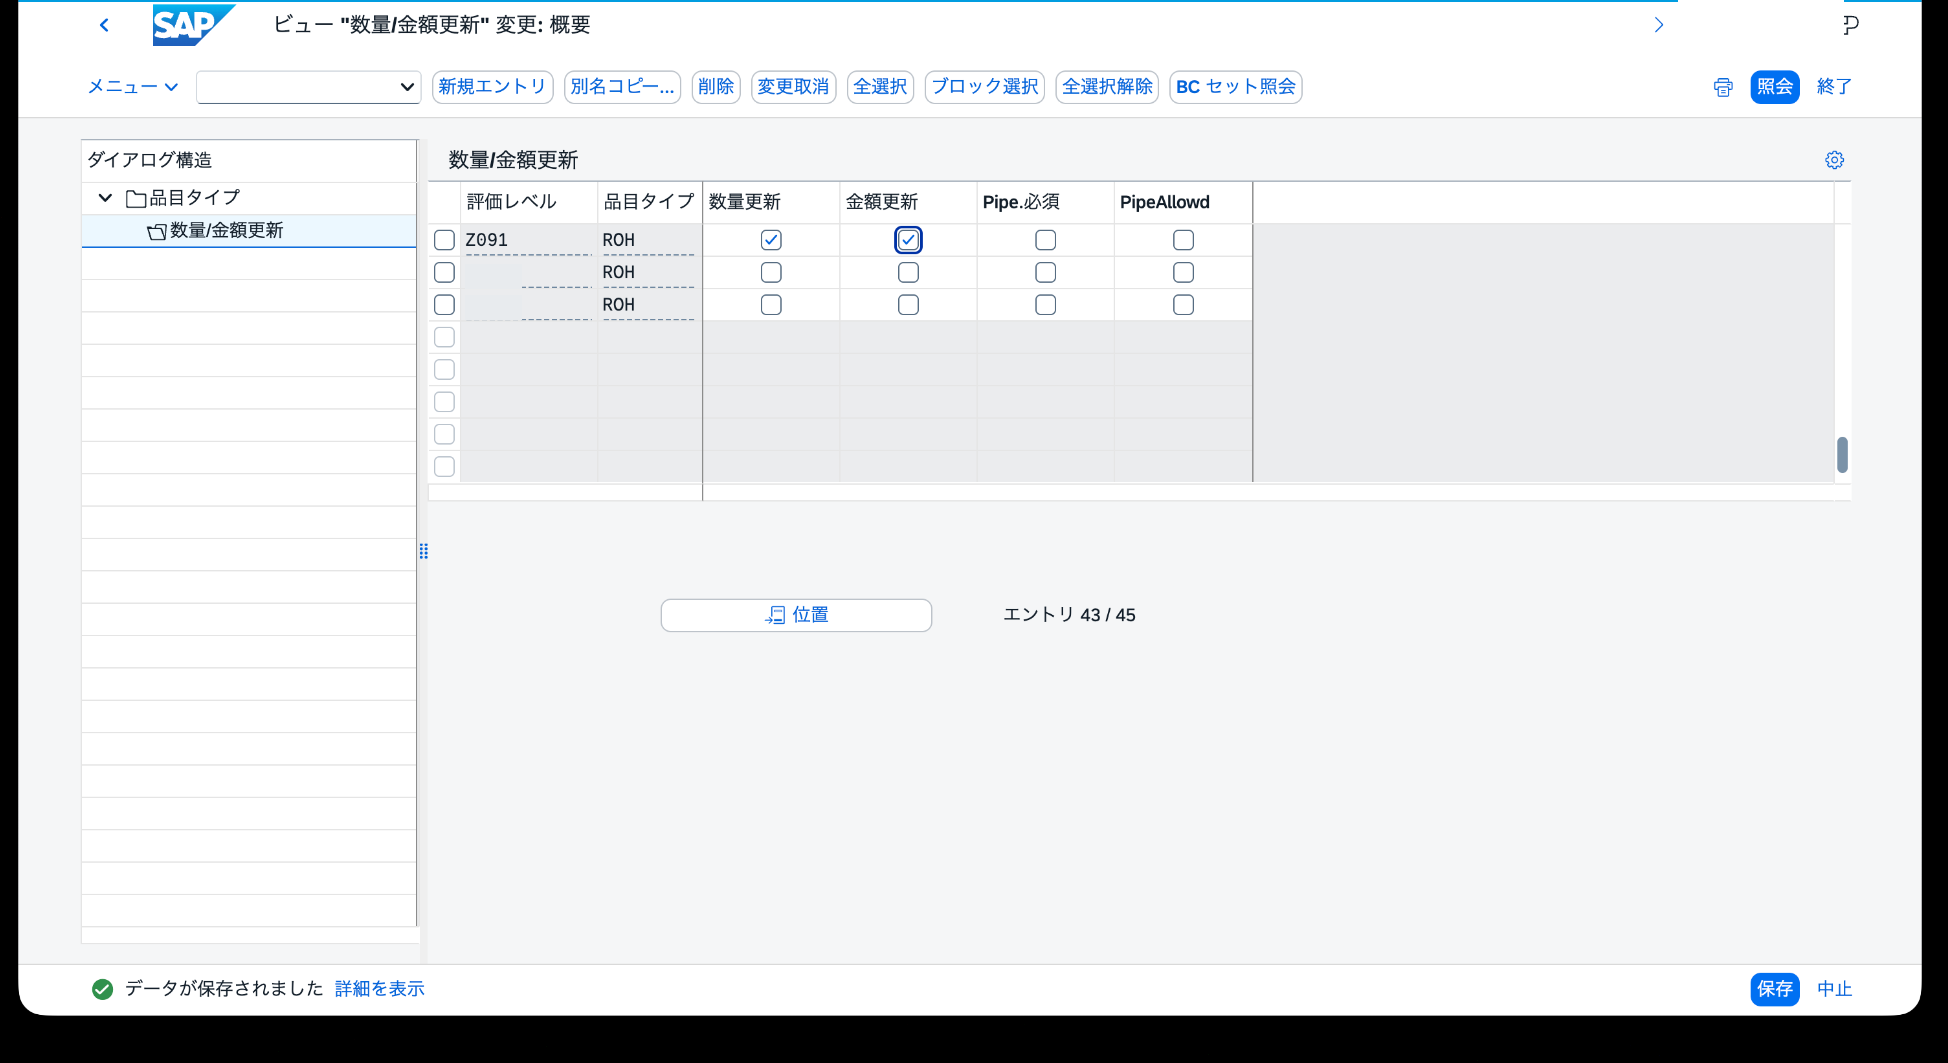Click the icon at the top-right corner of the header
The width and height of the screenshot is (1948, 1063).
(1850, 25)
